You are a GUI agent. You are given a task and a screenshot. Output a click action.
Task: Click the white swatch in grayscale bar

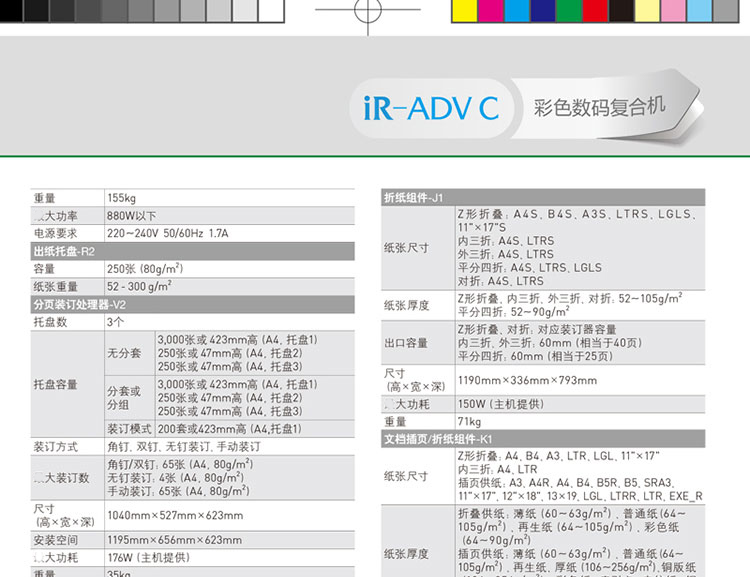(271, 11)
